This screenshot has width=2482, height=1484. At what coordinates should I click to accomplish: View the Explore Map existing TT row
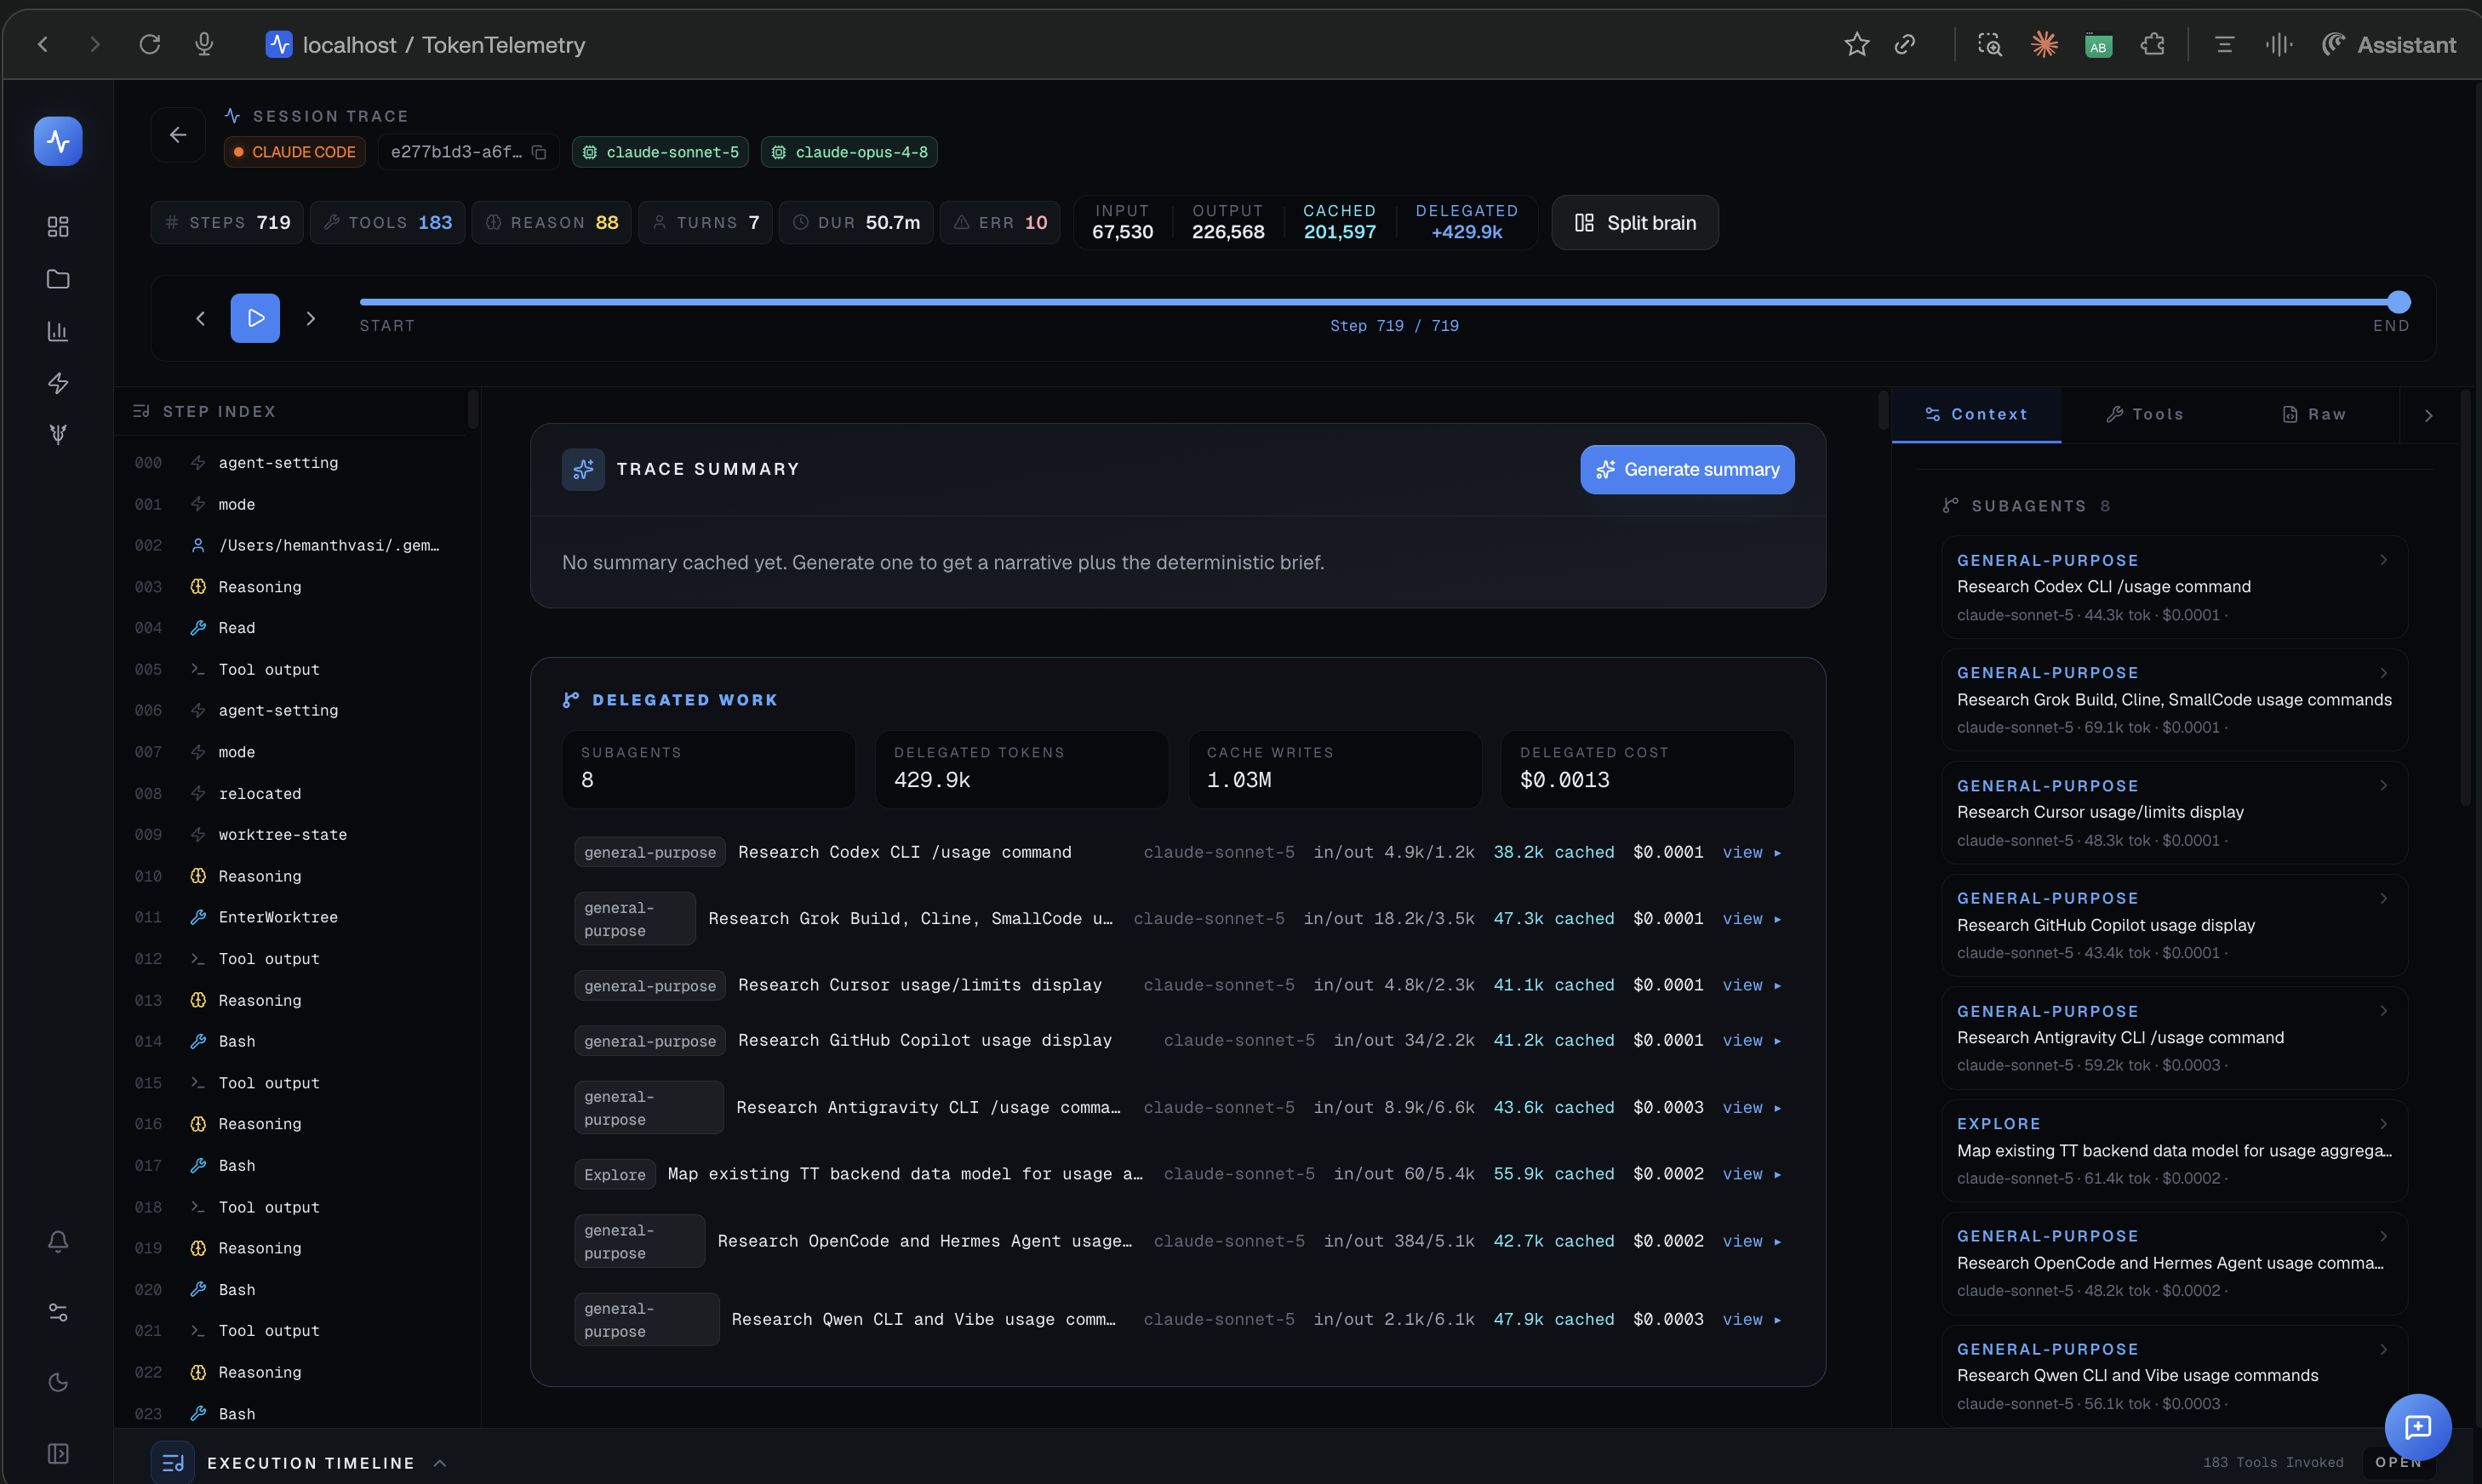click(x=1751, y=1174)
